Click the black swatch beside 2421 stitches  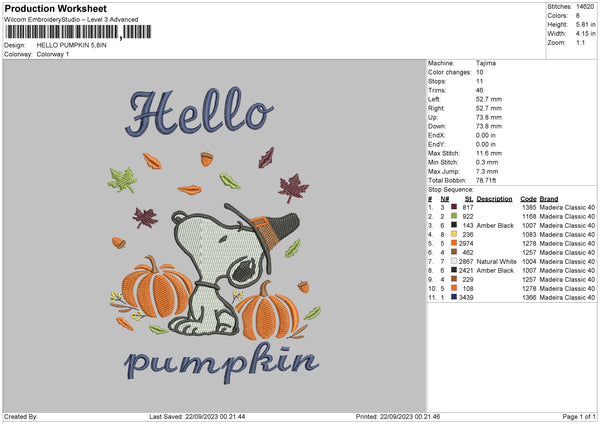454,270
